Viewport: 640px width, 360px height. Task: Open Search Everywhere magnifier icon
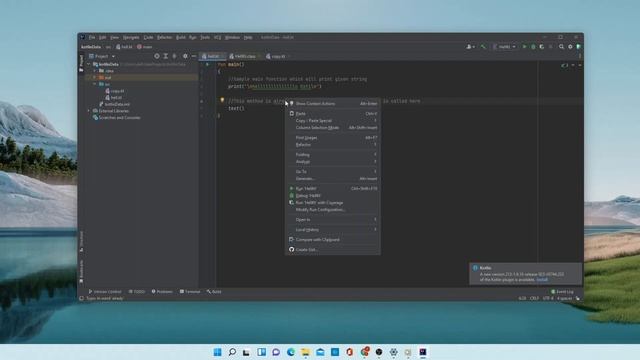coord(561,47)
